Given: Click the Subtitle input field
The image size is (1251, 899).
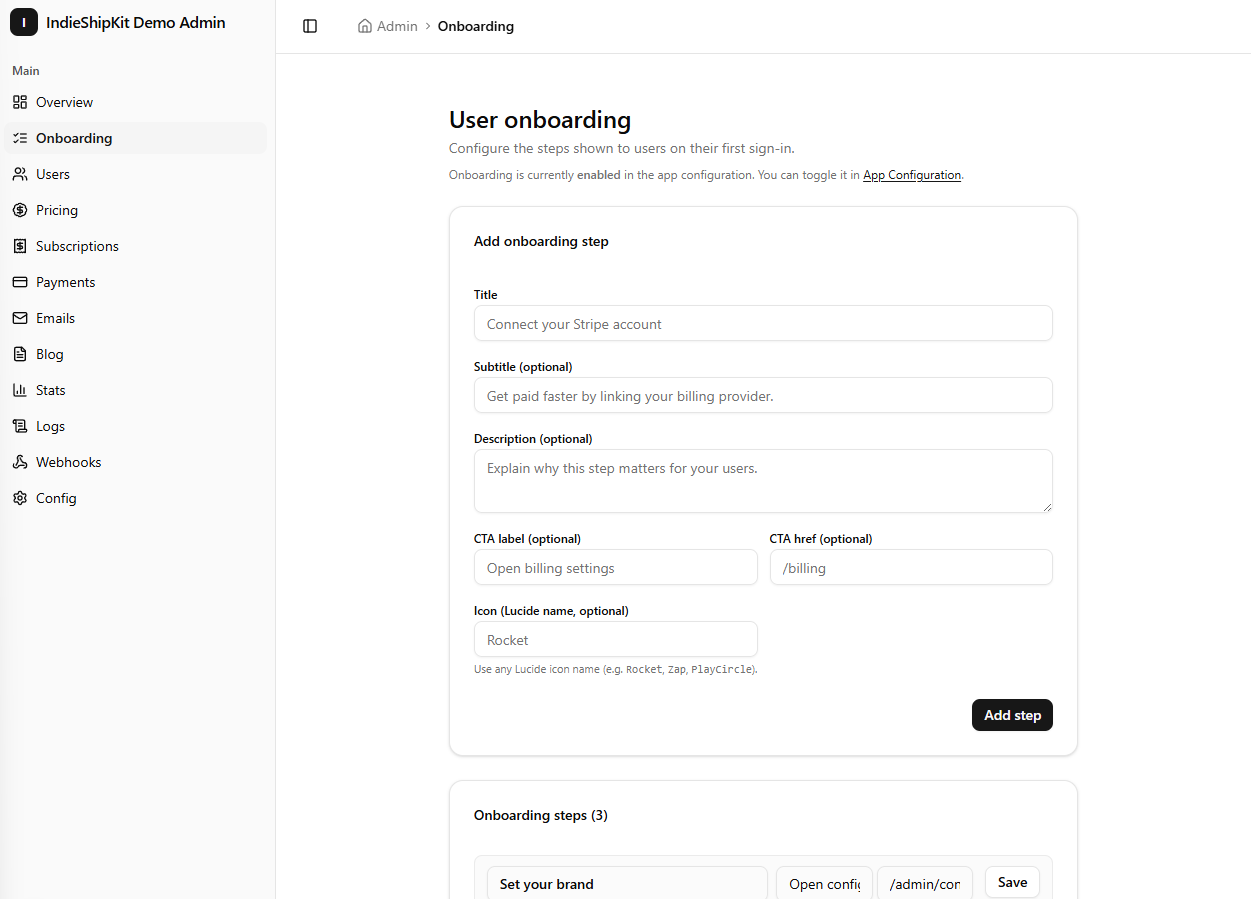Looking at the screenshot, I should [x=763, y=395].
